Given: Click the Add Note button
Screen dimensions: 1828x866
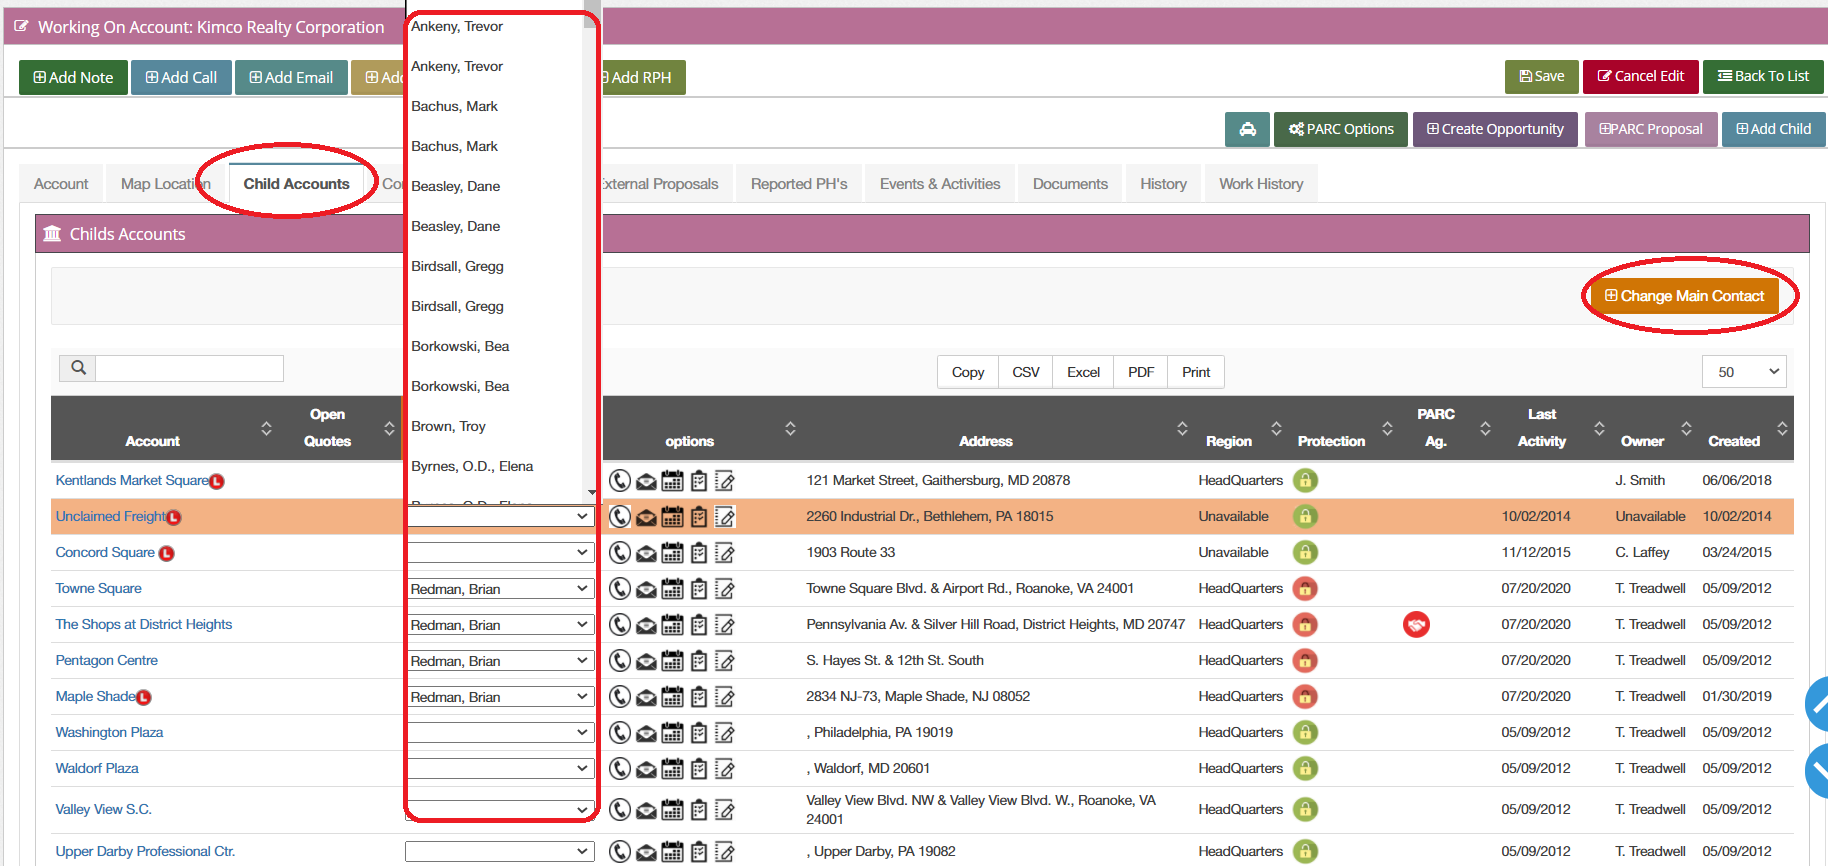Looking at the screenshot, I should tap(73, 77).
